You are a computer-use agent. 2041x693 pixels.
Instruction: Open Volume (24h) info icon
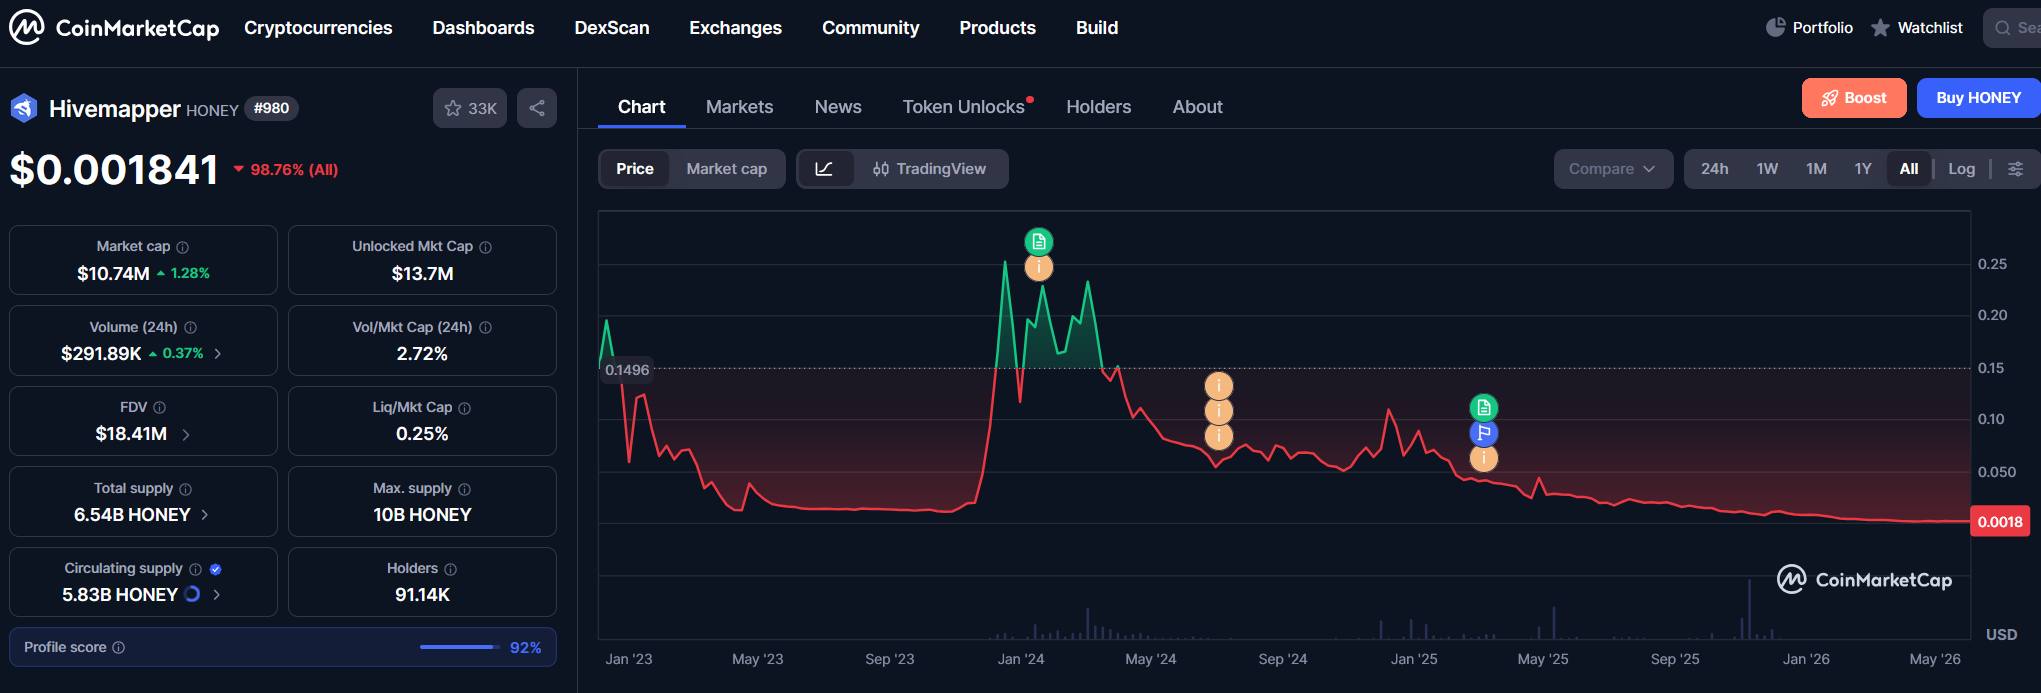(x=190, y=327)
